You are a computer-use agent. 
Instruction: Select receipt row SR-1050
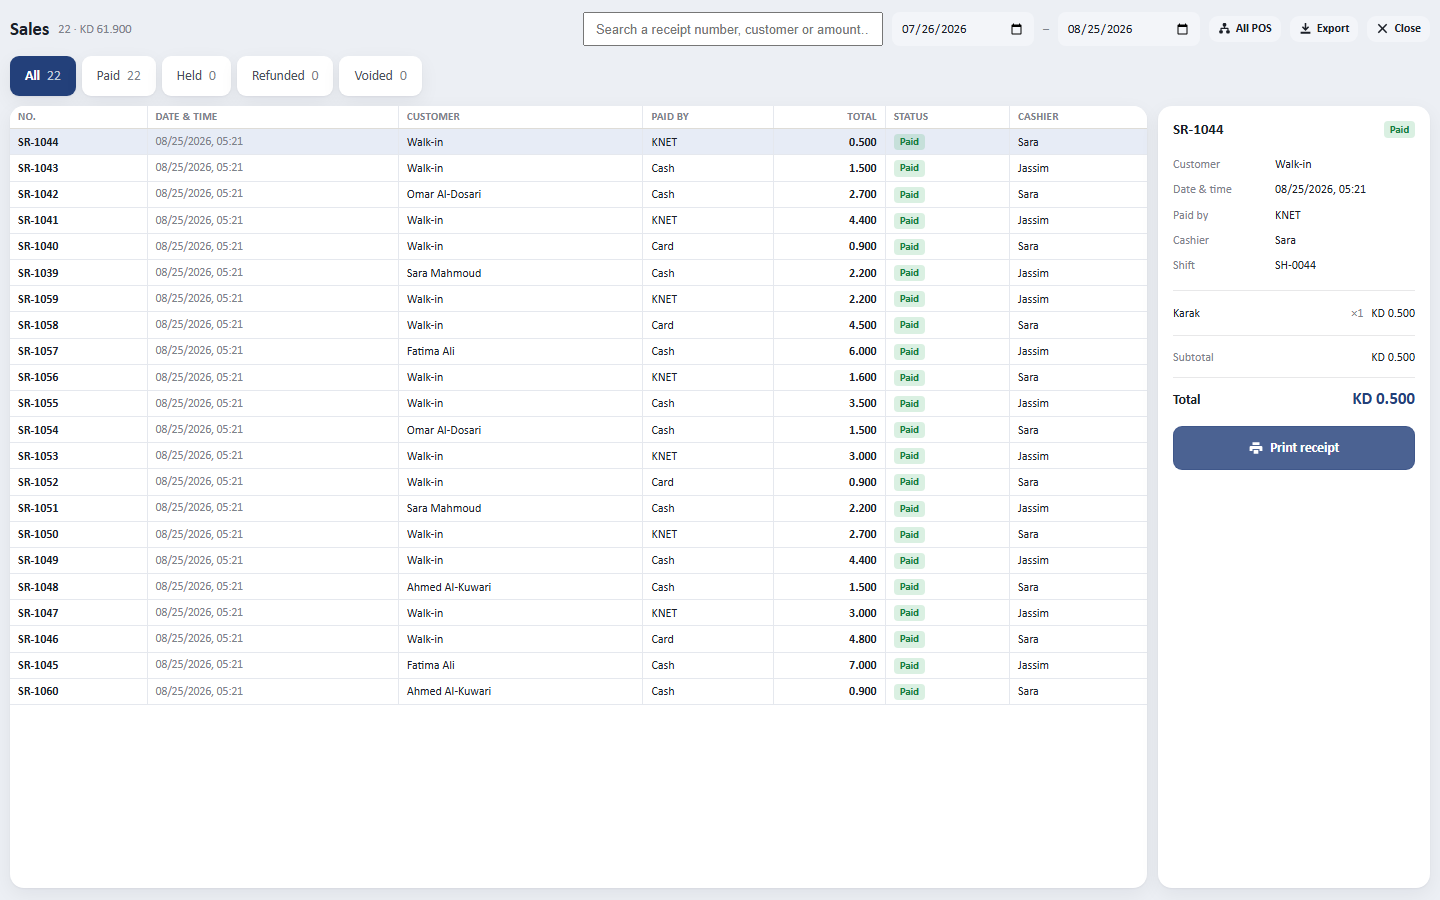pos(578,534)
